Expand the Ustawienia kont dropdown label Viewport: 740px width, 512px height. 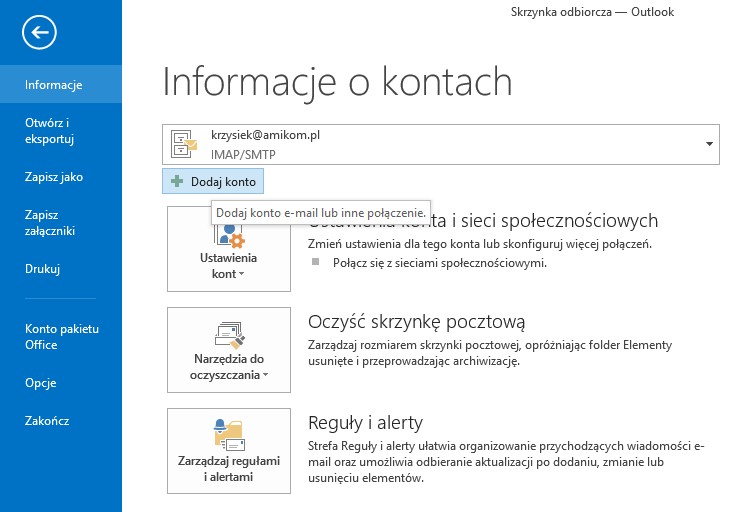pyautogui.click(x=229, y=266)
